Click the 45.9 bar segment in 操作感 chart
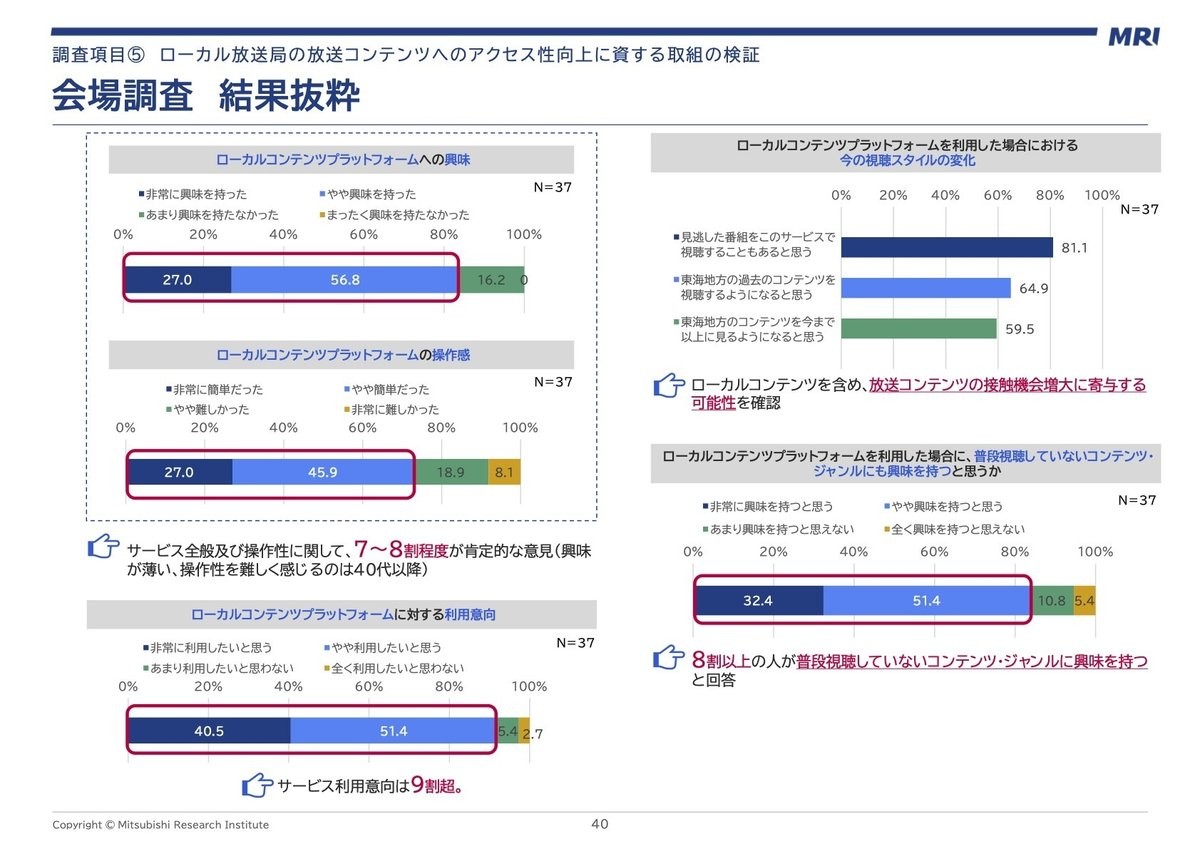The height and width of the screenshot is (848, 1200). point(322,472)
